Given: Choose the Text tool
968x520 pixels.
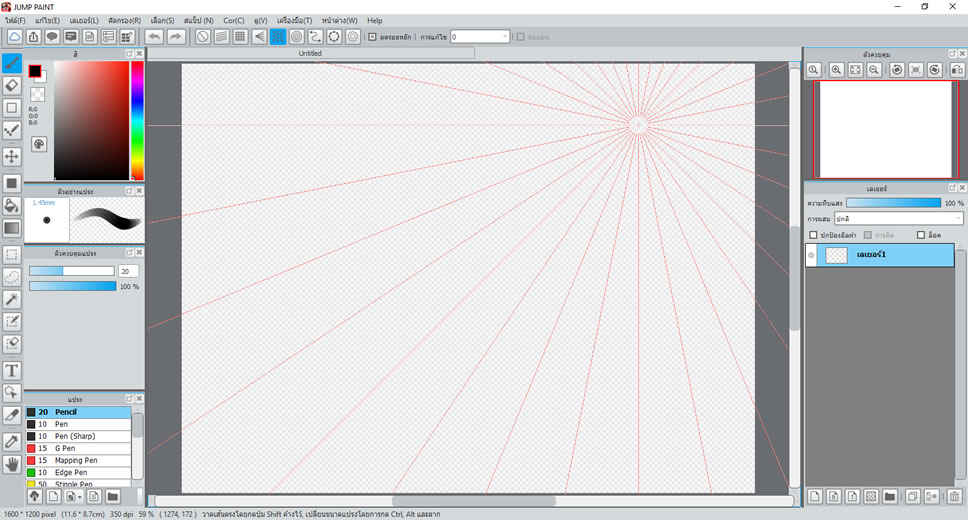Looking at the screenshot, I should [x=12, y=370].
